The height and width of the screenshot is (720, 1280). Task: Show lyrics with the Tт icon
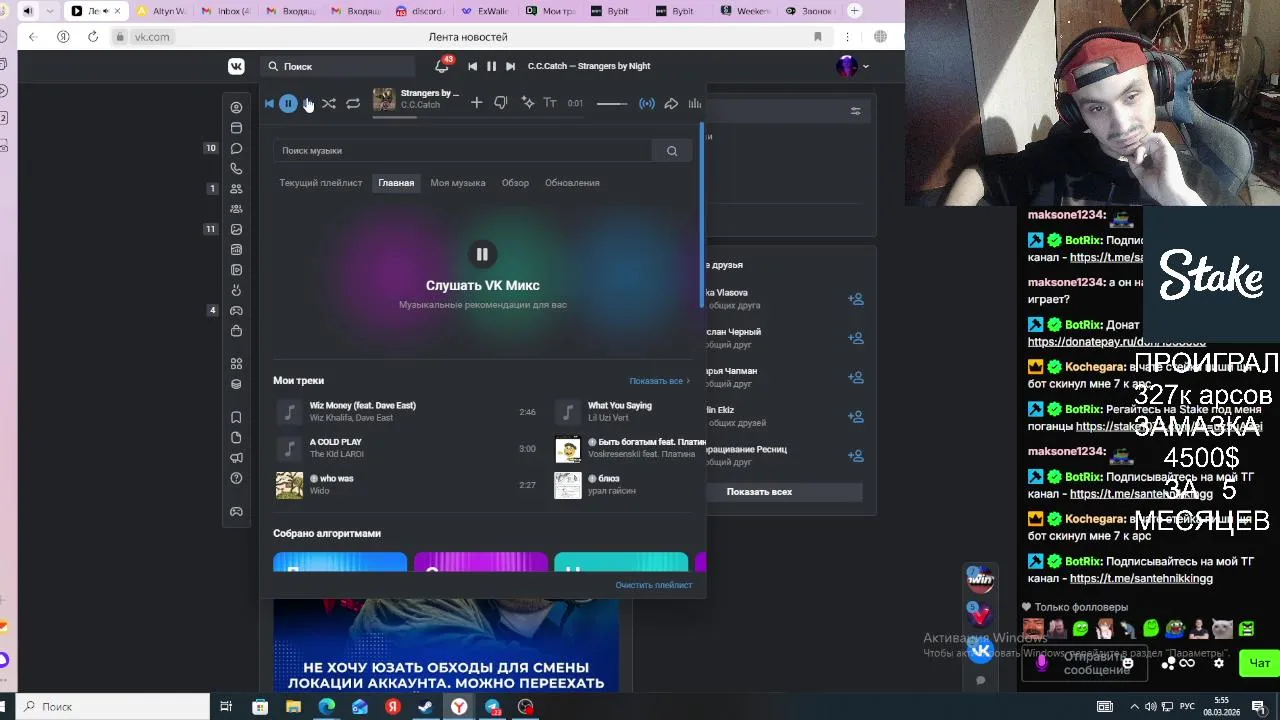tap(550, 103)
